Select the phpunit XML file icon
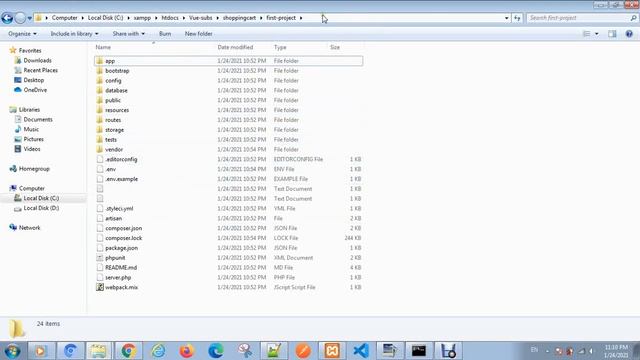The image size is (640, 360). (x=100, y=258)
